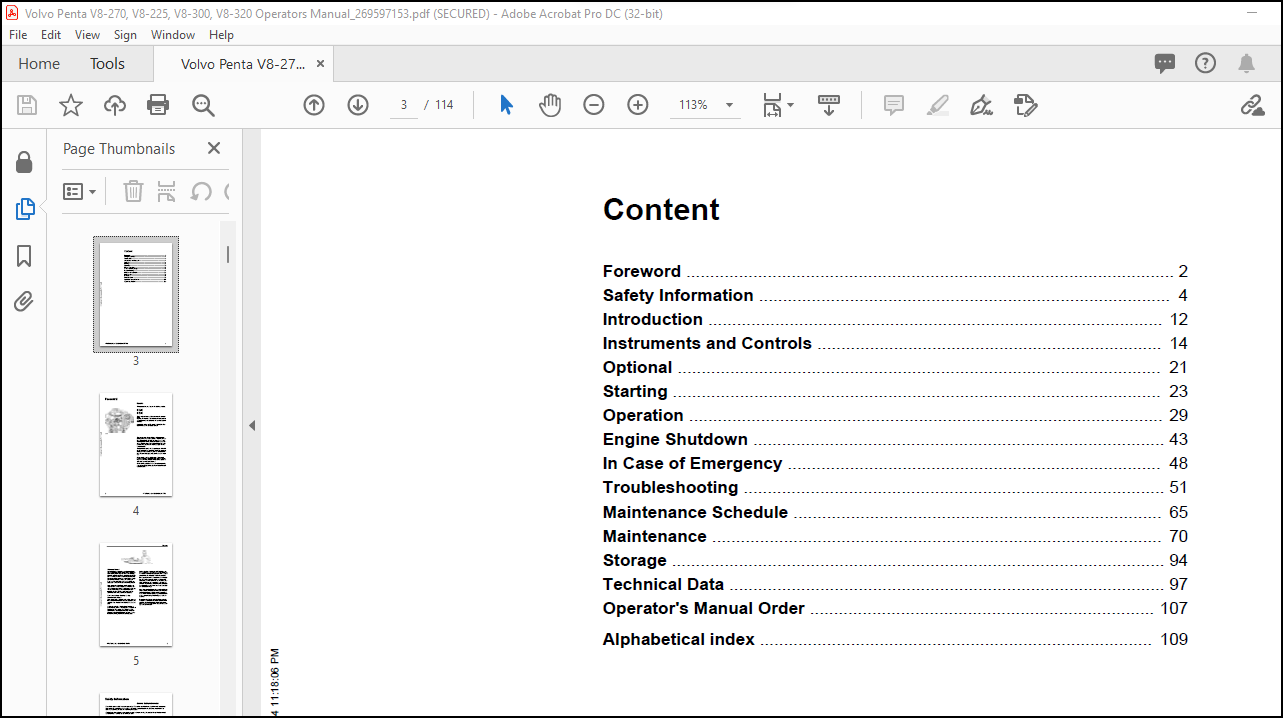Screen dimensions: 1283x718
Task: Click the insert pages icon in thumbnails toolbar
Action: coord(166,191)
